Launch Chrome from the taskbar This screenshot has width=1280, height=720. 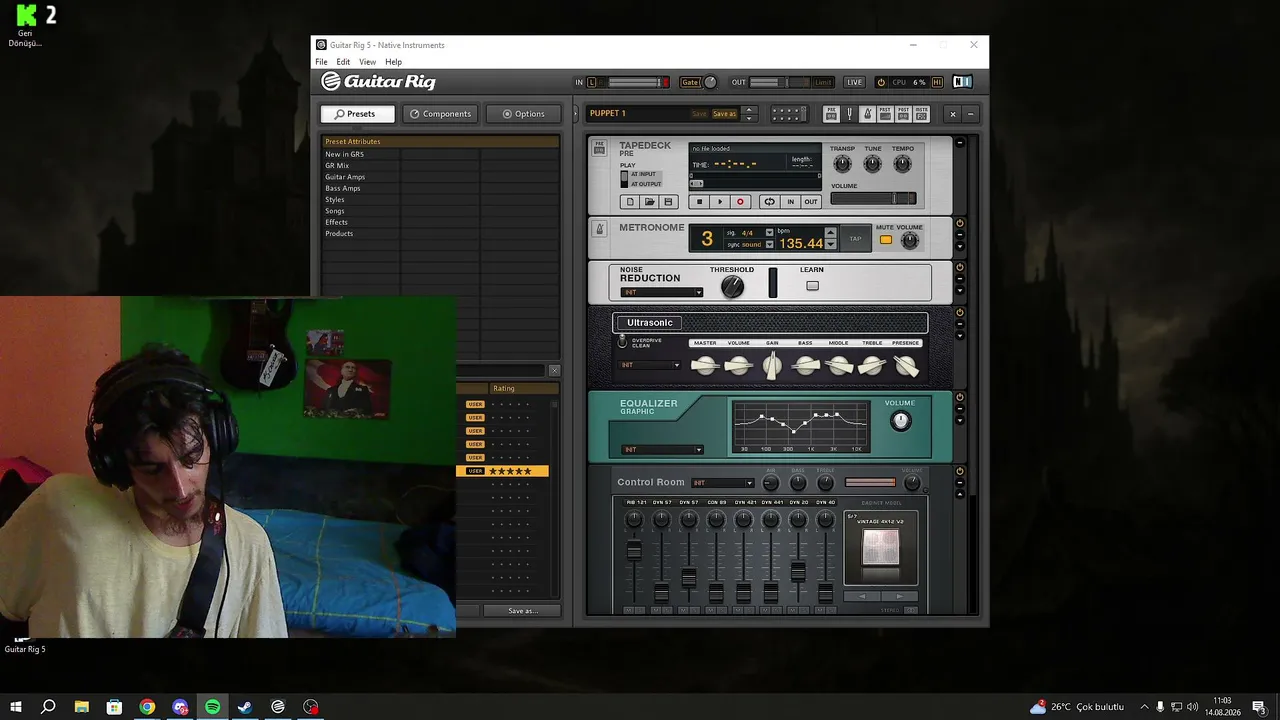[x=147, y=707]
